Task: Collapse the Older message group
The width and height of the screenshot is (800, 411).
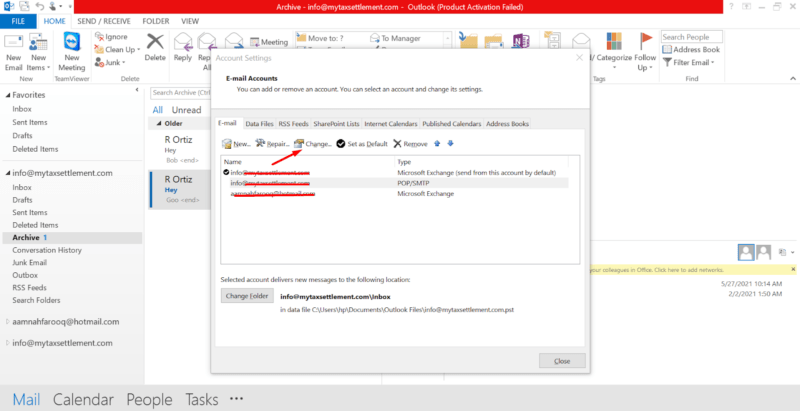Action: [160, 123]
